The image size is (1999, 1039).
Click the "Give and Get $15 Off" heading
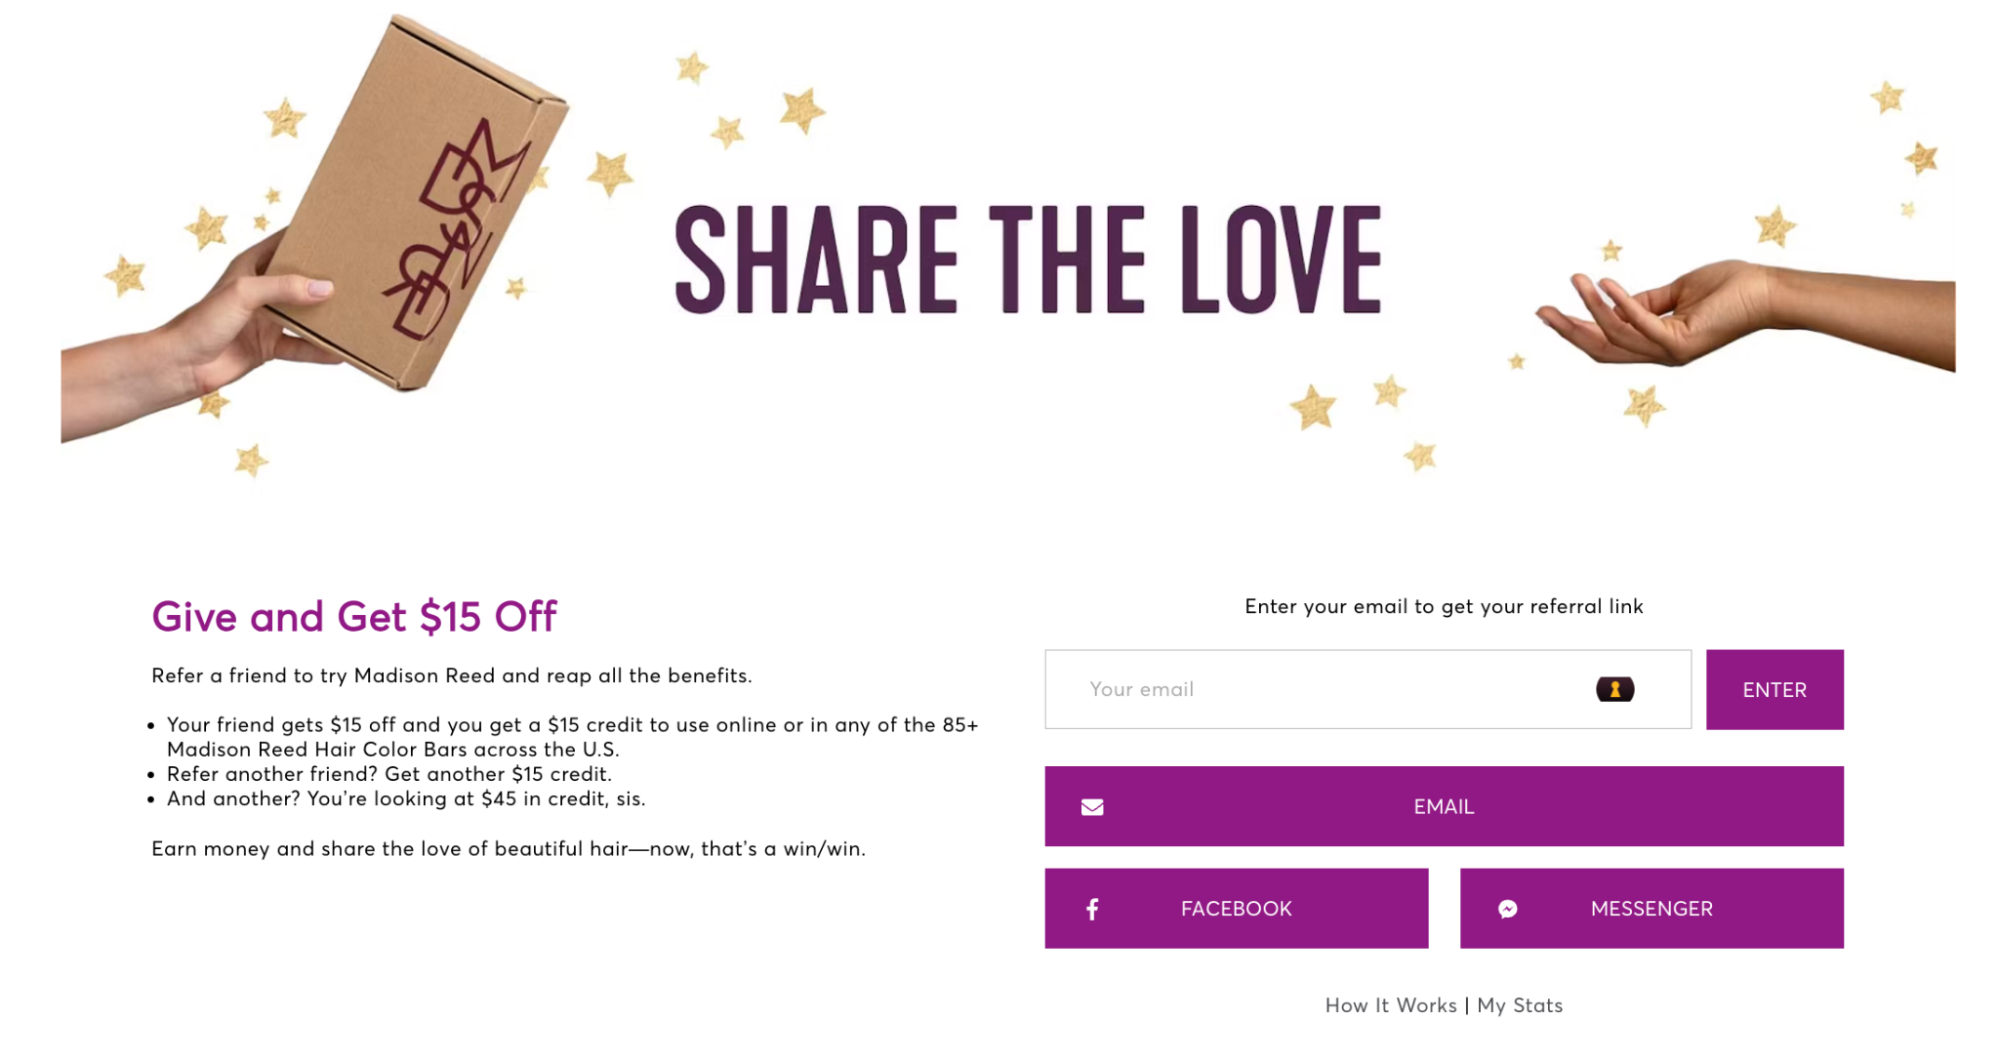(354, 616)
